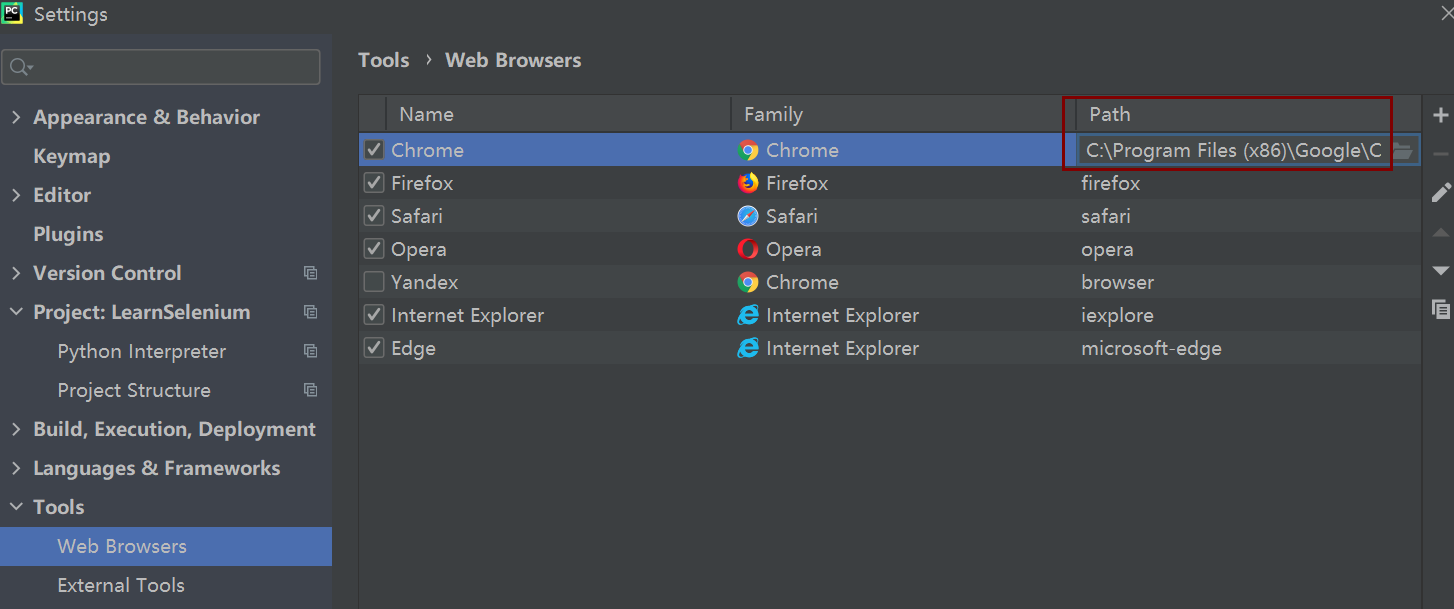Open the Keymap settings page
The image size is (1454, 609).
pos(71,155)
